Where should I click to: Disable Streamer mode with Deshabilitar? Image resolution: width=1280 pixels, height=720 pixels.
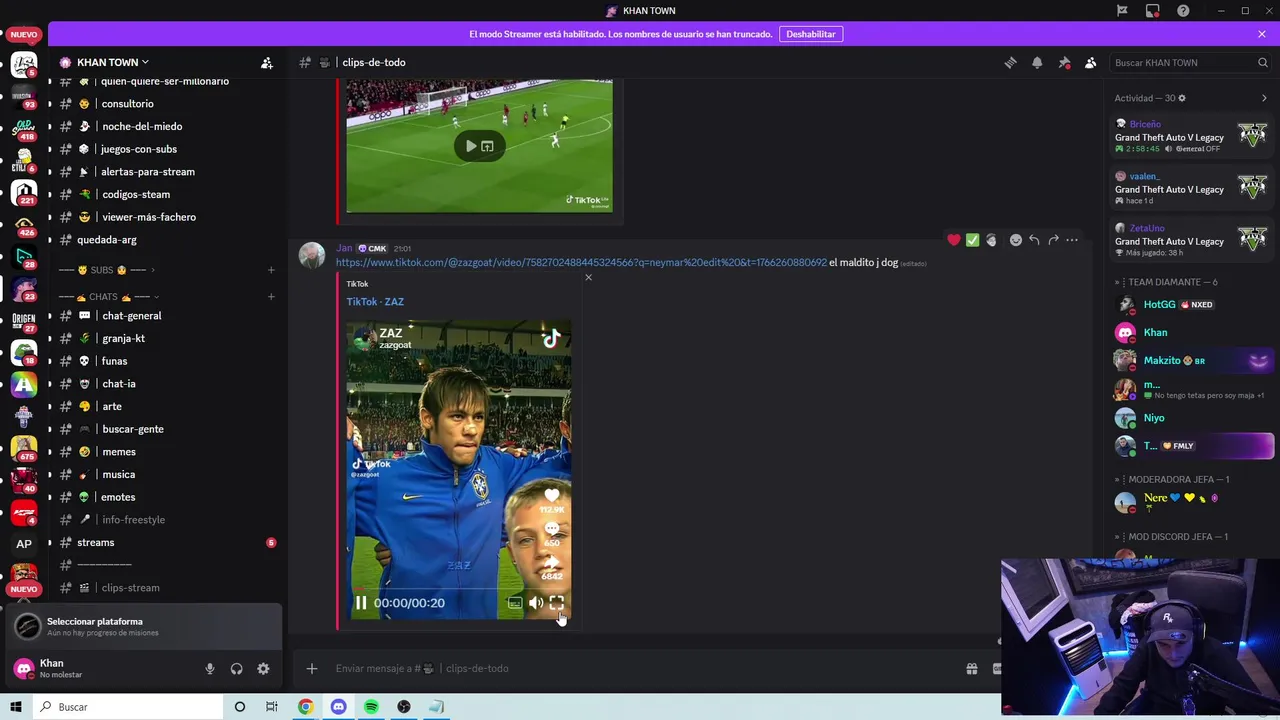click(x=811, y=34)
